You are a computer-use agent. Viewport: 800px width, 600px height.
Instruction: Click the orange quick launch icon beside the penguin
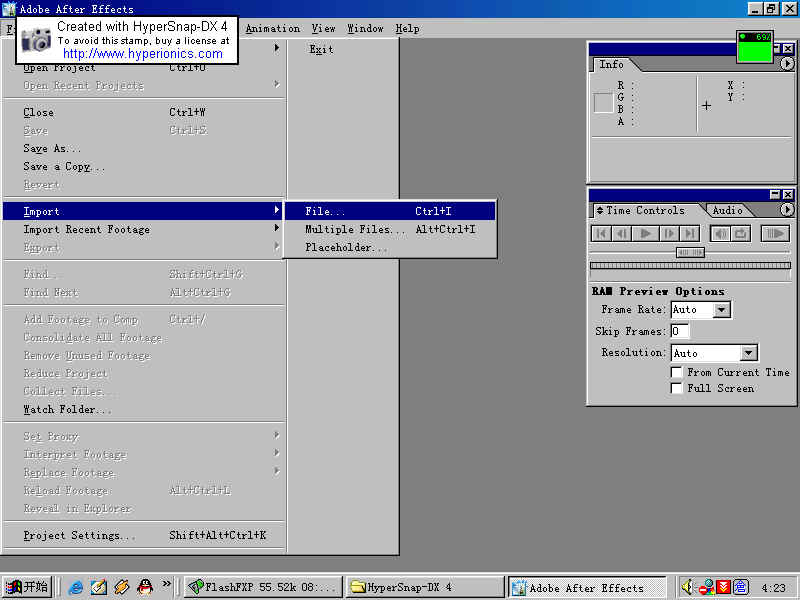tap(121, 587)
